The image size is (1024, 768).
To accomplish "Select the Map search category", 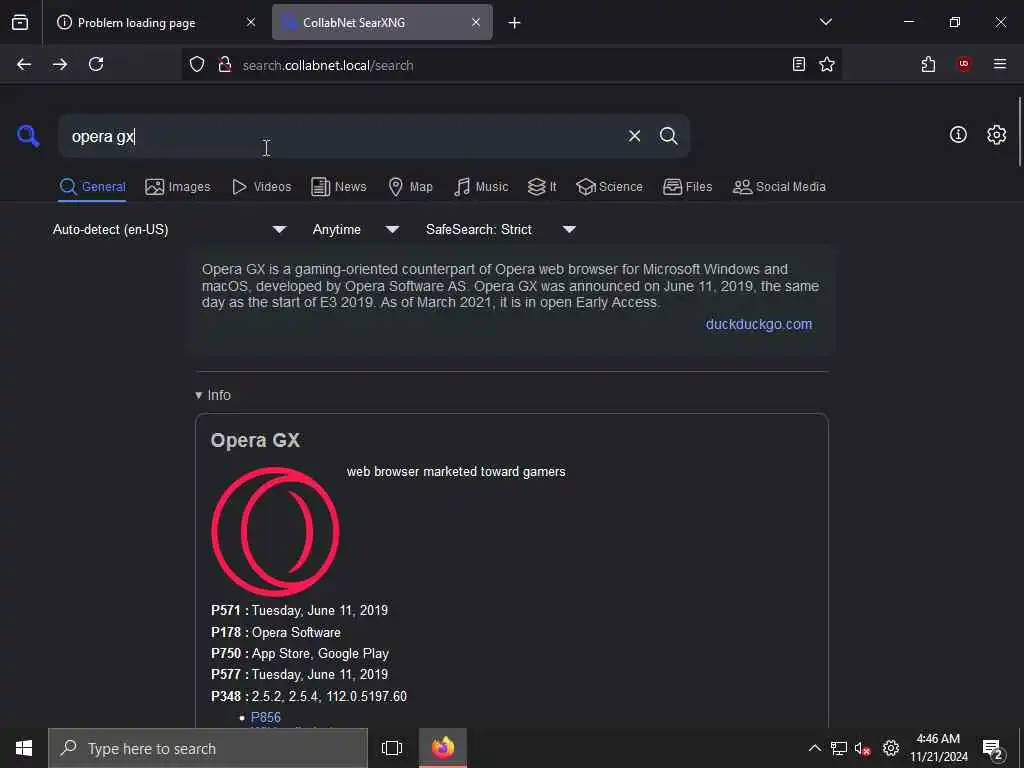I will (x=410, y=187).
